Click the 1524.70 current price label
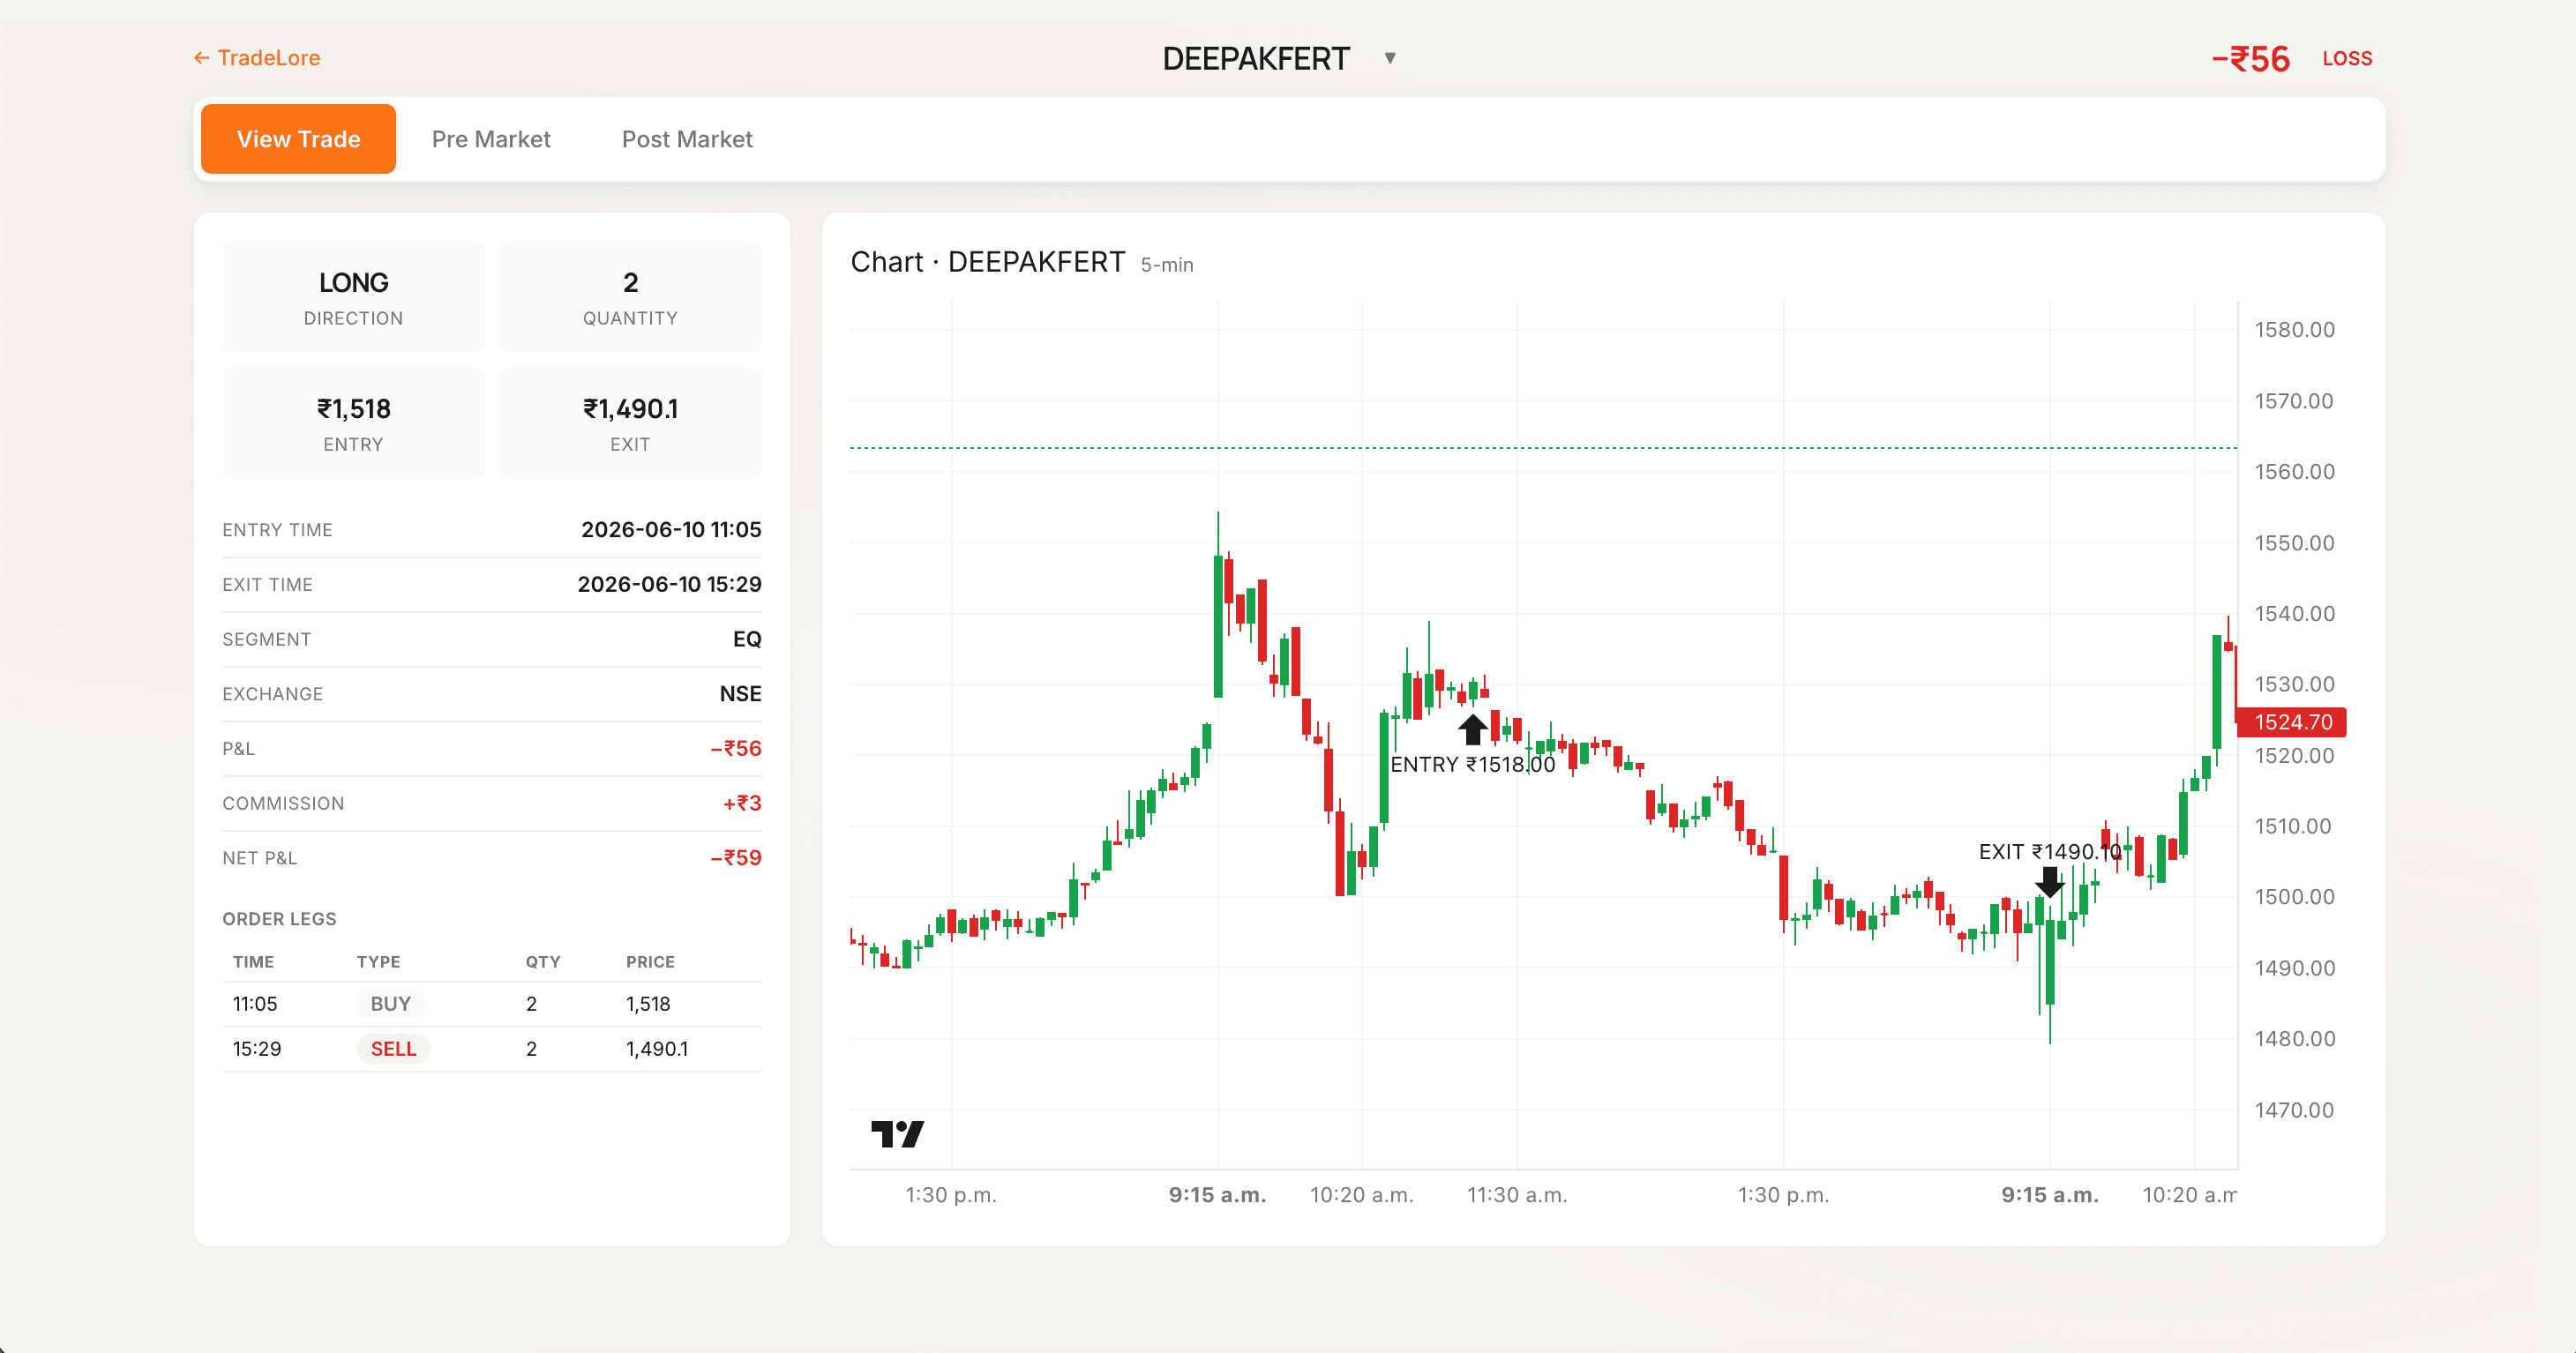2576x1353 pixels. click(x=2292, y=722)
